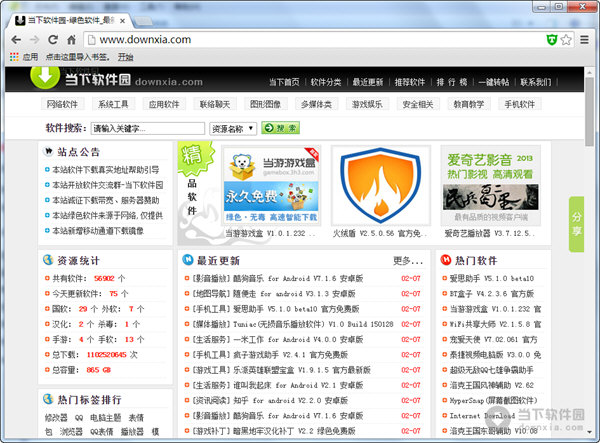The width and height of the screenshot is (600, 443).
Task: Open 一米工作 for Android V4.0.0 entry
Action: pyautogui.click(x=277, y=339)
